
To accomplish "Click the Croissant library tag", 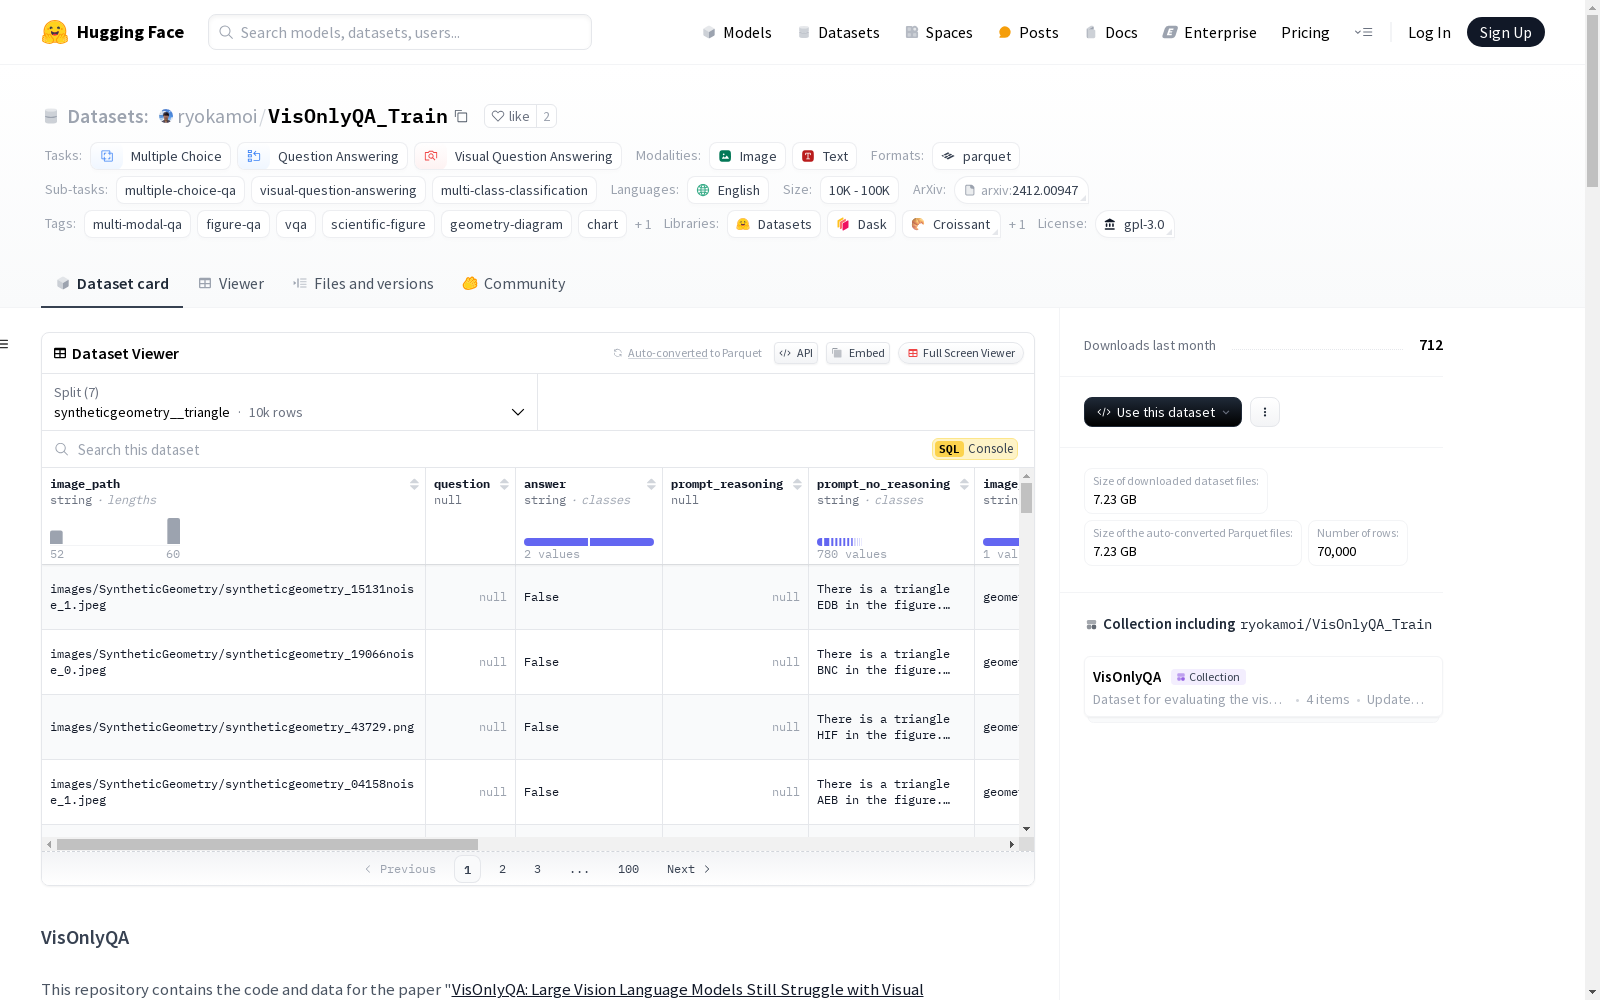I will tap(951, 224).
